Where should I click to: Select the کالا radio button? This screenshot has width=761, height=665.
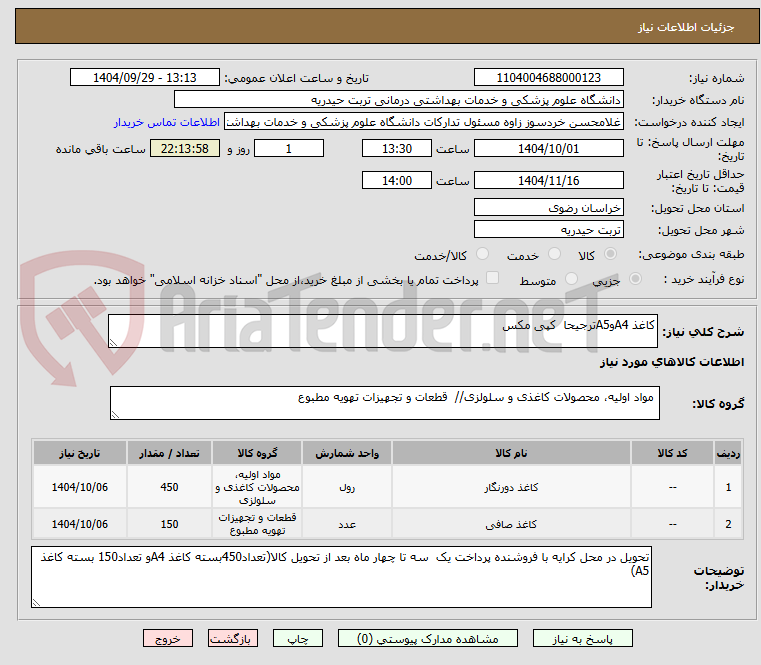pos(610,254)
